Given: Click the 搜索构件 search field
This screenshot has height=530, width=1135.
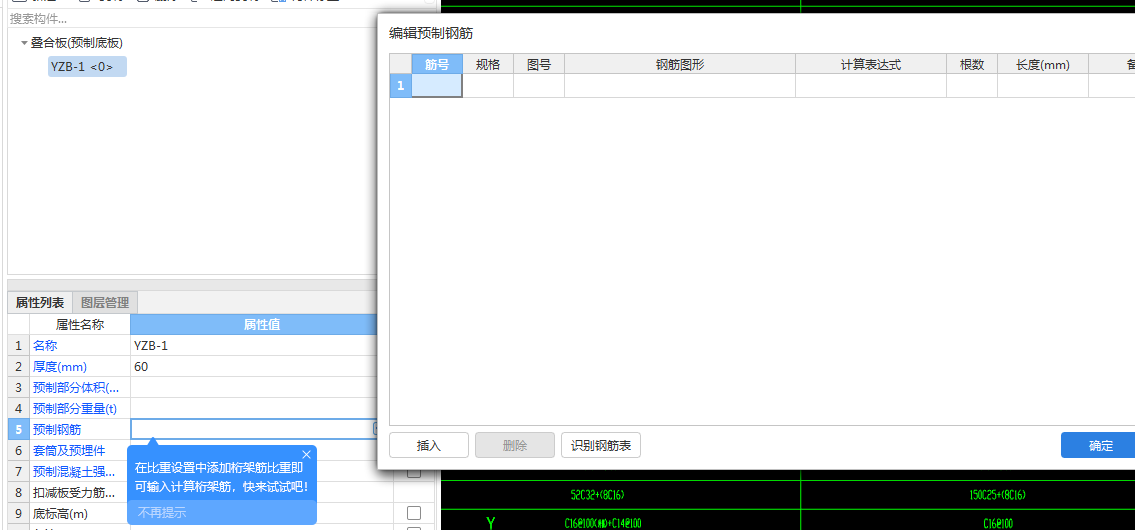Looking at the screenshot, I should (192, 19).
